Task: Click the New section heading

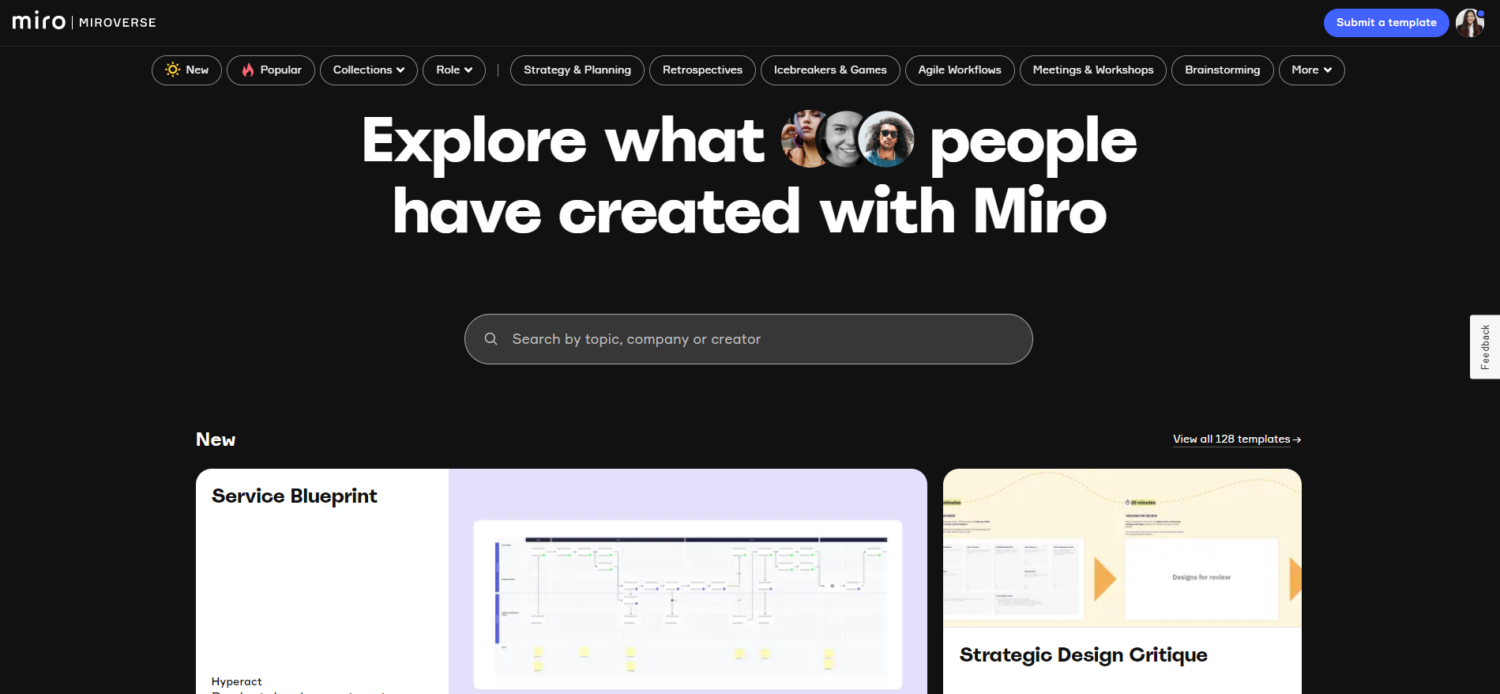Action: (216, 439)
